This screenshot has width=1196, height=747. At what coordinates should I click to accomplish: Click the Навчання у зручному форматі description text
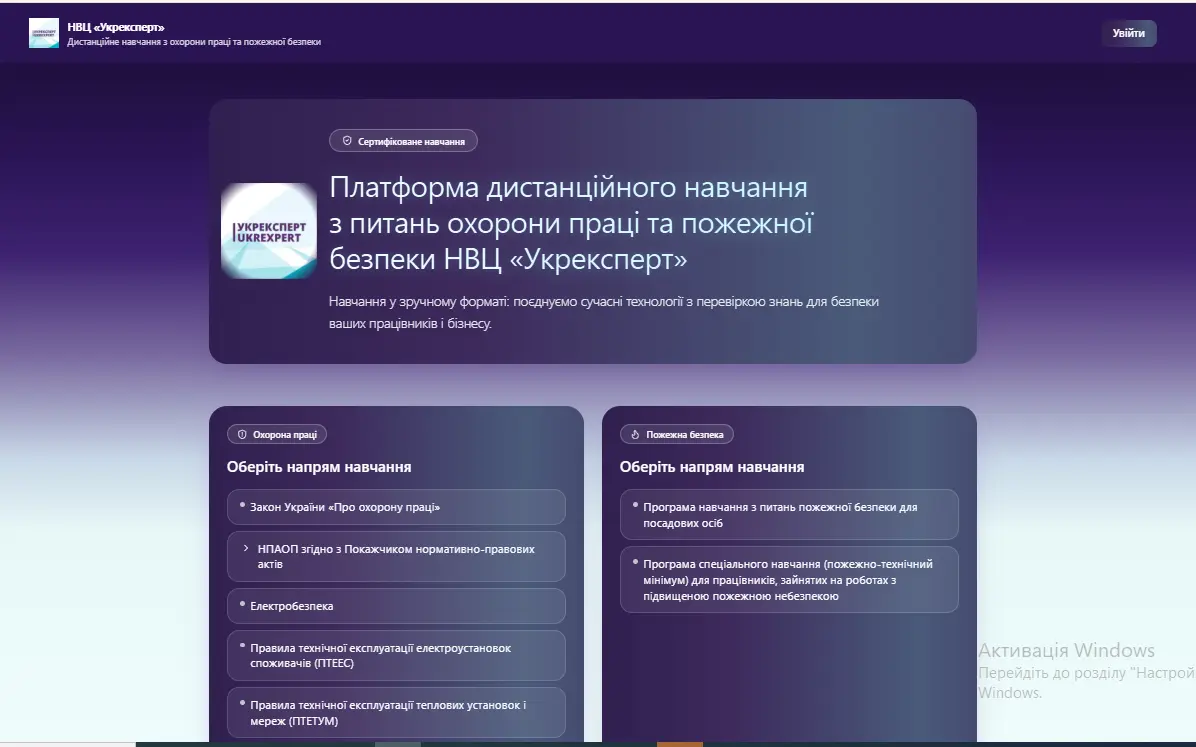[x=603, y=312]
